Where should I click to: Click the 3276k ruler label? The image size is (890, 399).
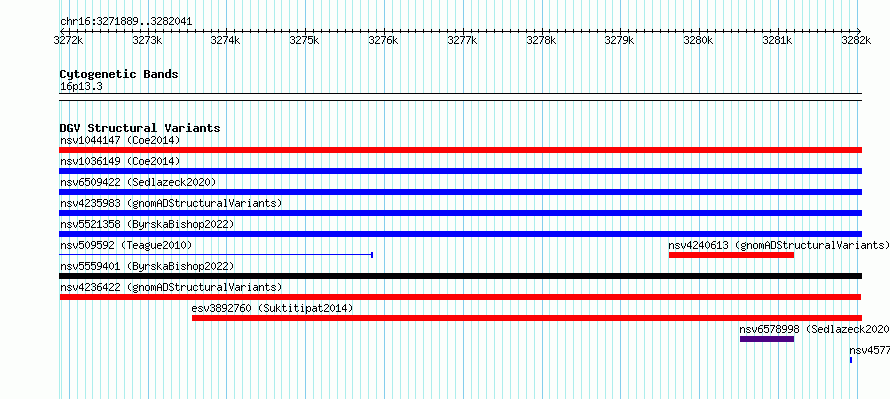384,40
